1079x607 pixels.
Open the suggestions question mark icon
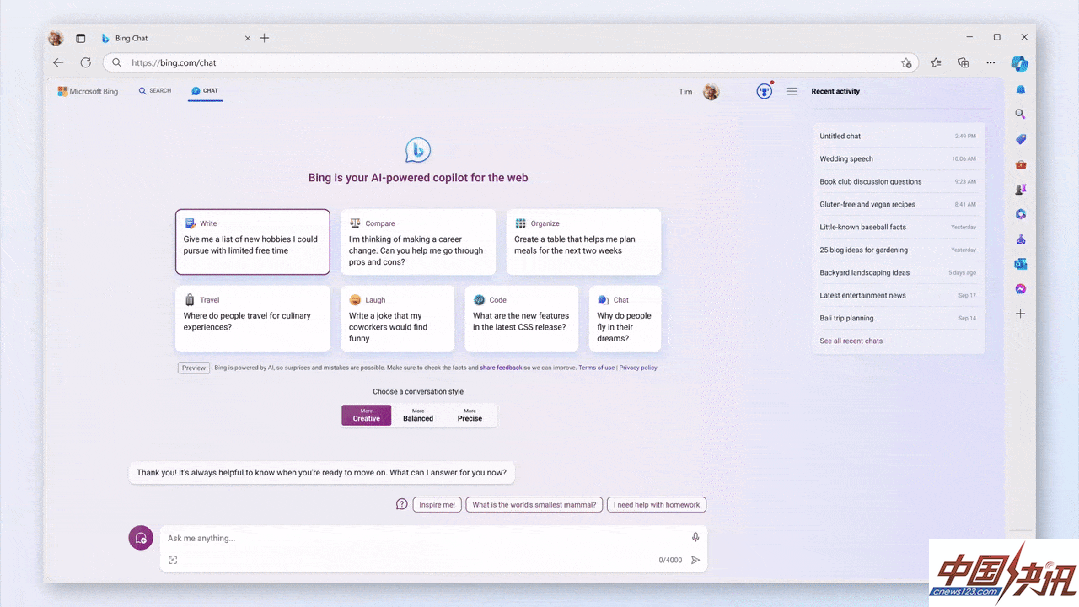(x=402, y=504)
